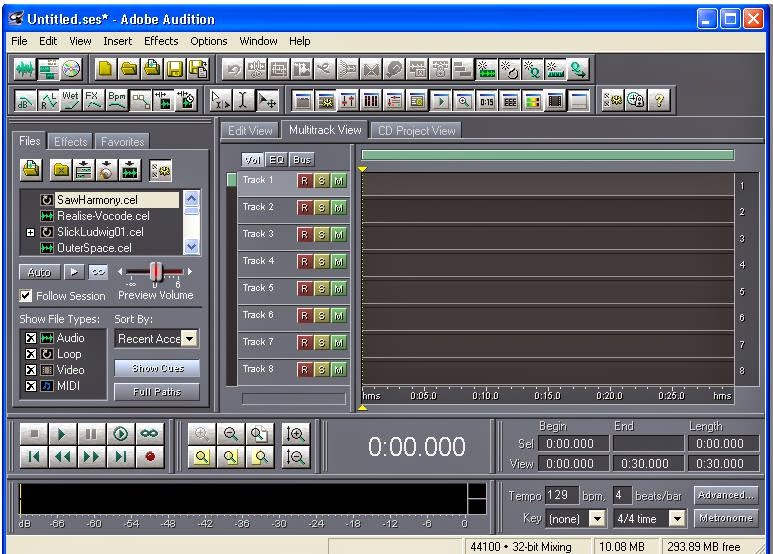Select the move/copy clip tool
The height and width of the screenshot is (554, 773).
click(x=268, y=100)
